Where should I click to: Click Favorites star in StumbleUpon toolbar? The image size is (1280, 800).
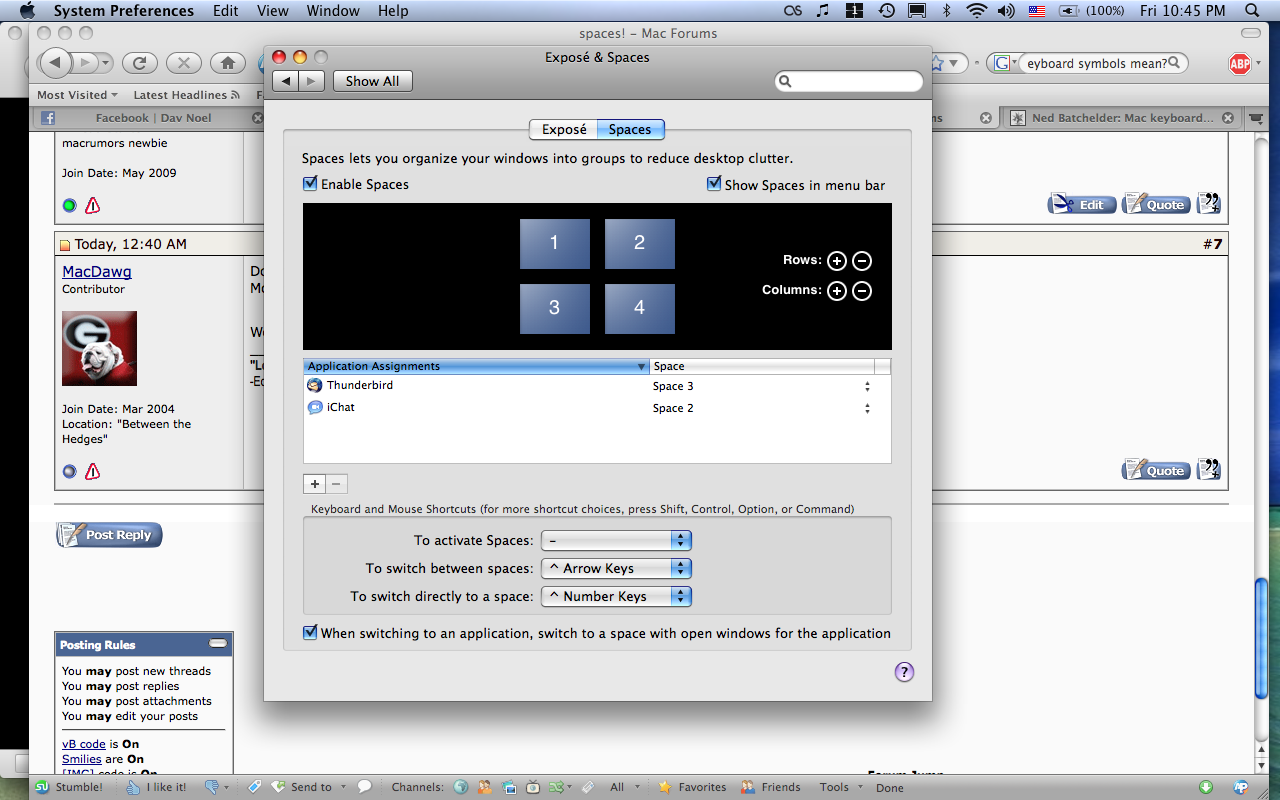[x=691, y=787]
